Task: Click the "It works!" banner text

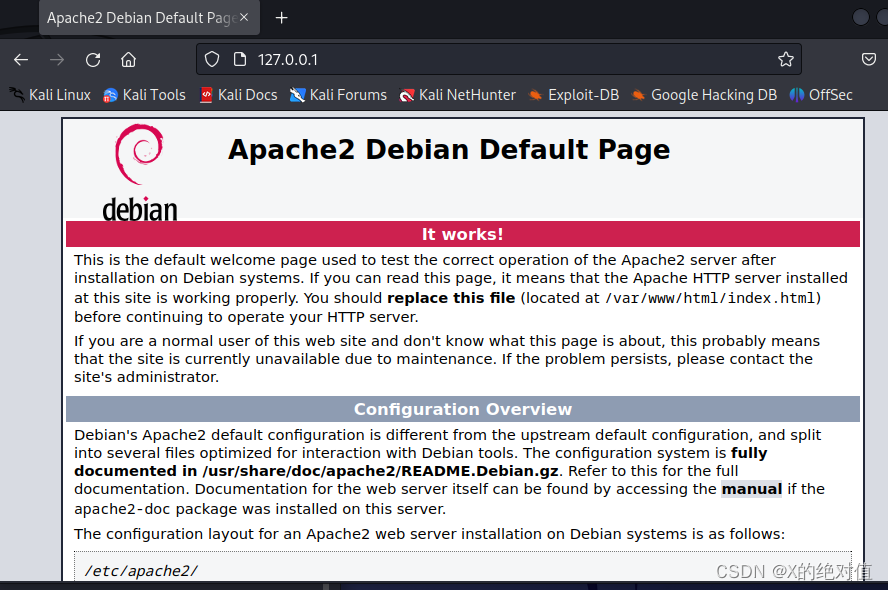Action: pos(463,234)
